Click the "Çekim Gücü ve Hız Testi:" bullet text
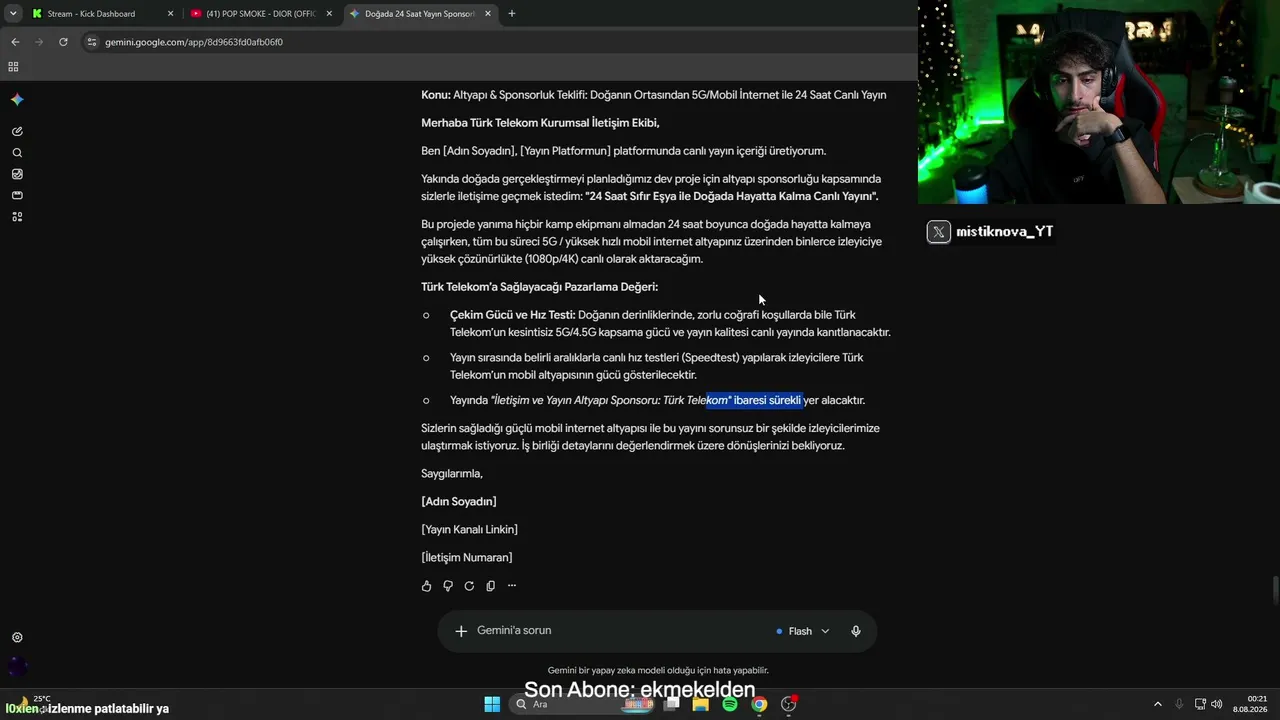Image resolution: width=1280 pixels, height=720 pixels. [x=513, y=315]
